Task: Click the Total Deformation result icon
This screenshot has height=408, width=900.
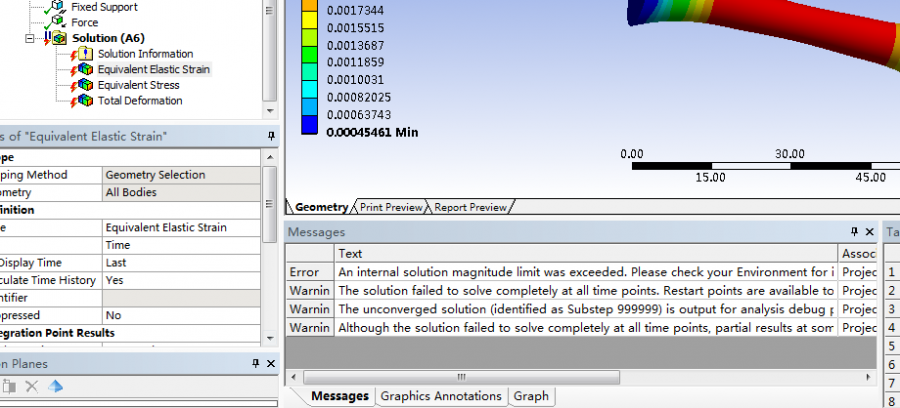Action: 85,100
